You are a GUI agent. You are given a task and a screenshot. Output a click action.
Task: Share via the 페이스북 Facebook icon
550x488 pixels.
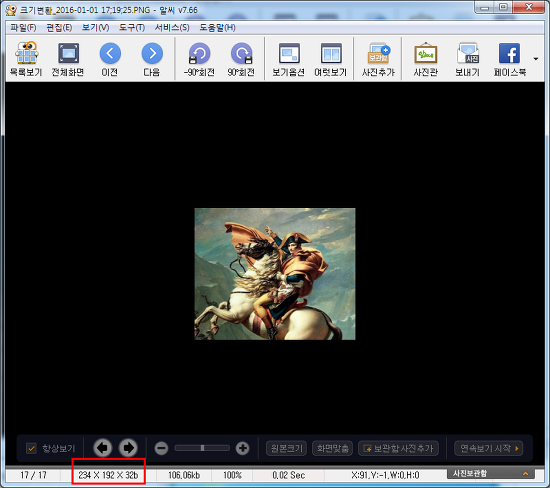tap(510, 59)
